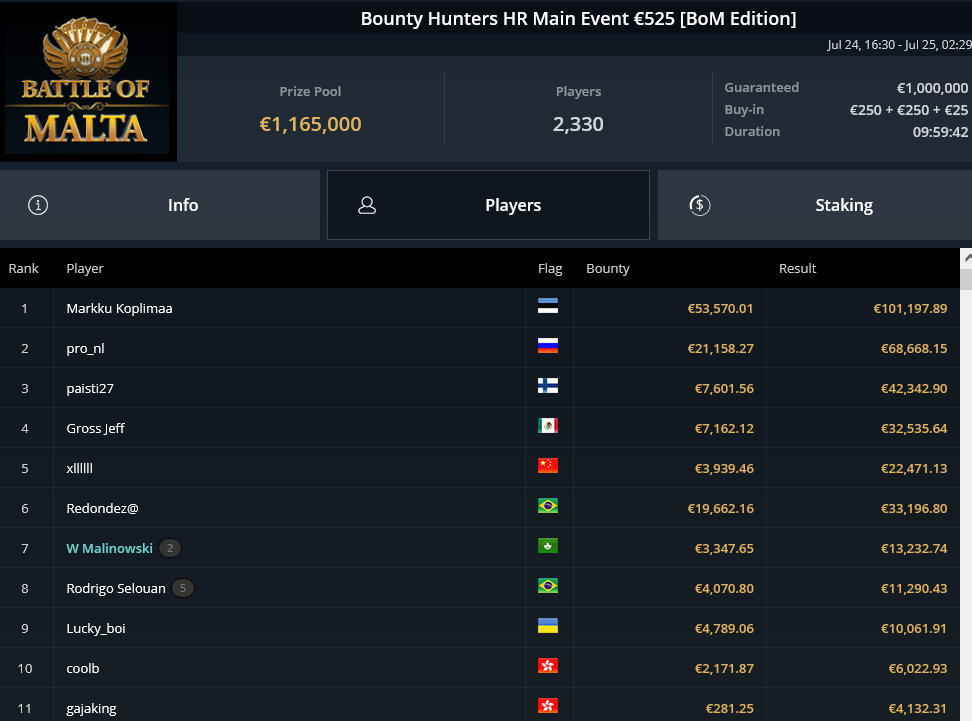Click the person silhouette icon
This screenshot has height=721, width=972.
coord(367,205)
